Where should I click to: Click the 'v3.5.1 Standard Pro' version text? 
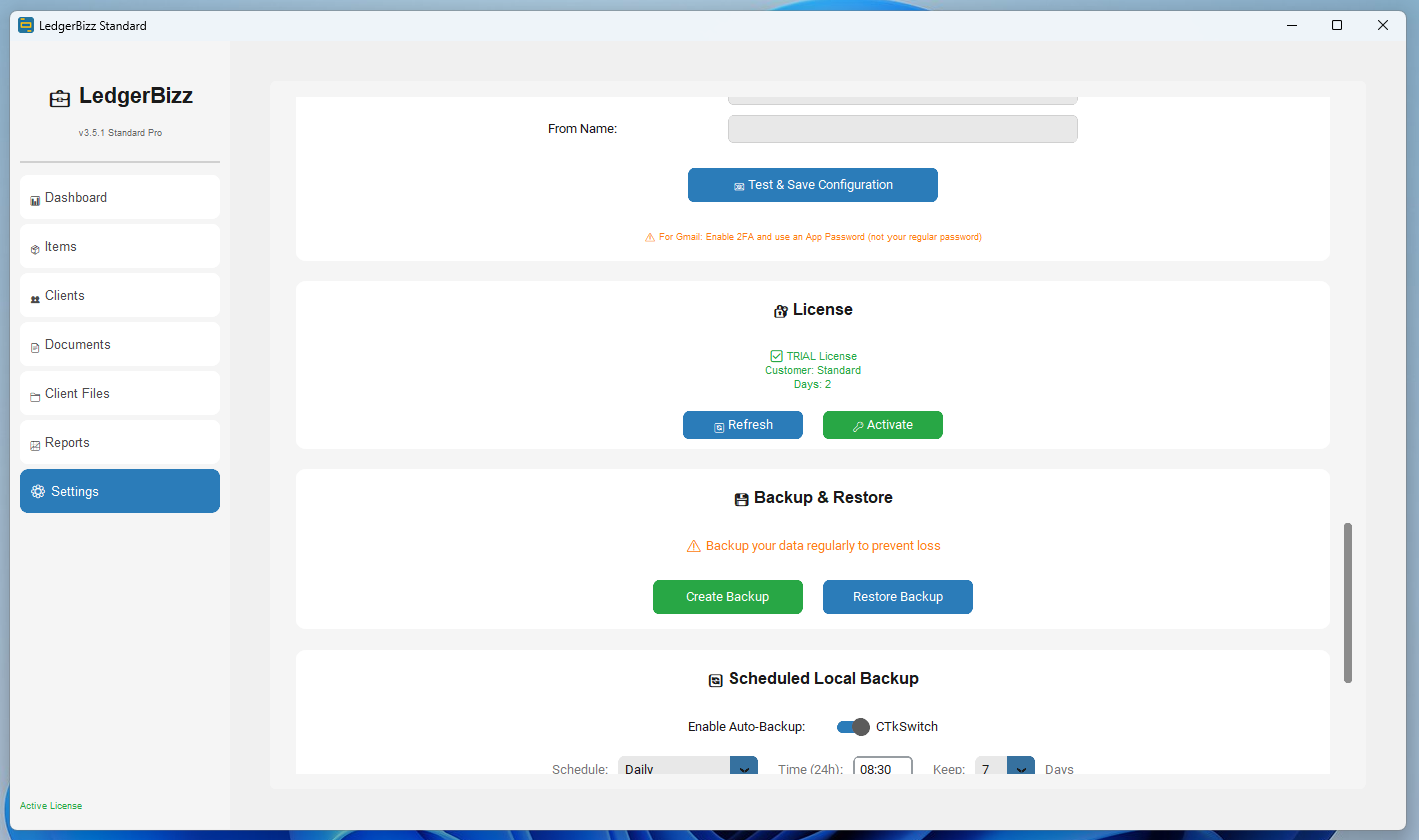click(x=120, y=133)
